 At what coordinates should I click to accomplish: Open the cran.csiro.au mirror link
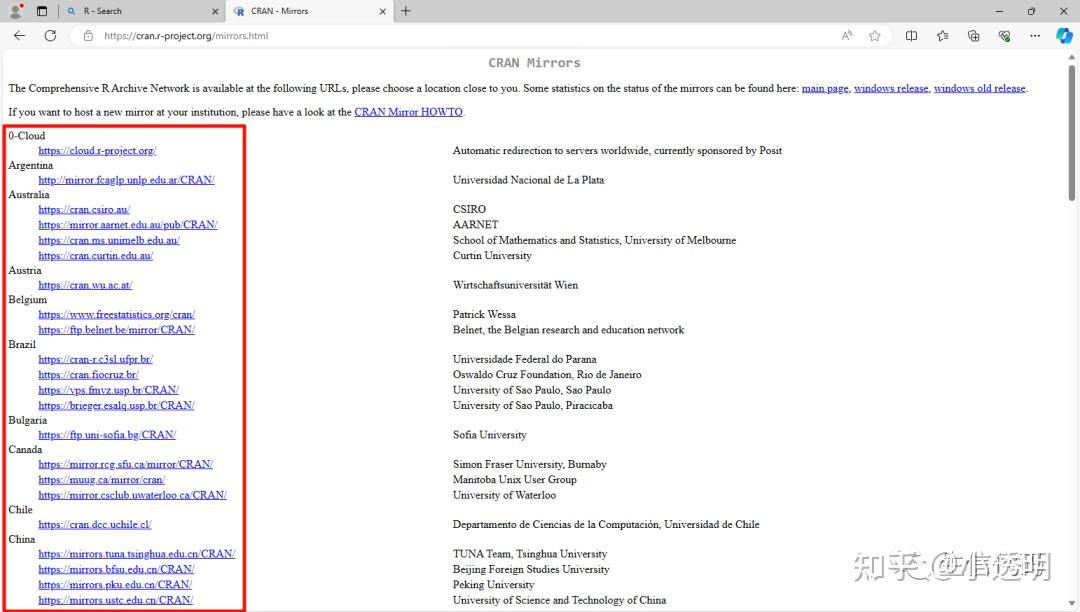pos(84,209)
